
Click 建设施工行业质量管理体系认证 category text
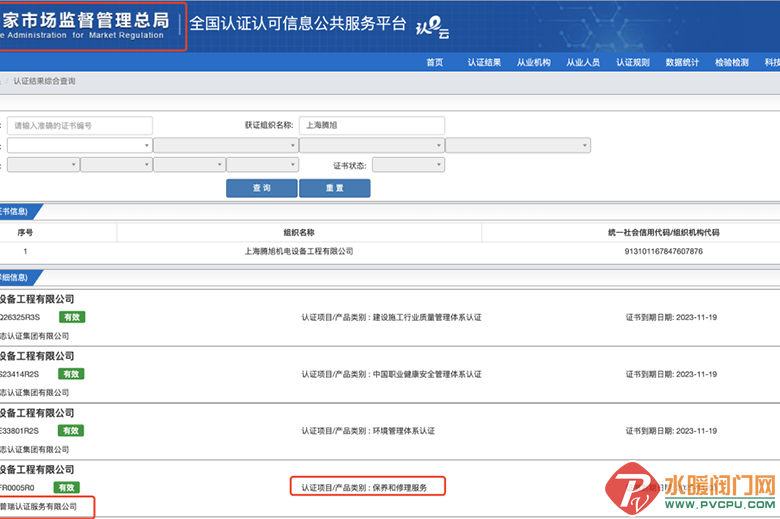(427, 317)
